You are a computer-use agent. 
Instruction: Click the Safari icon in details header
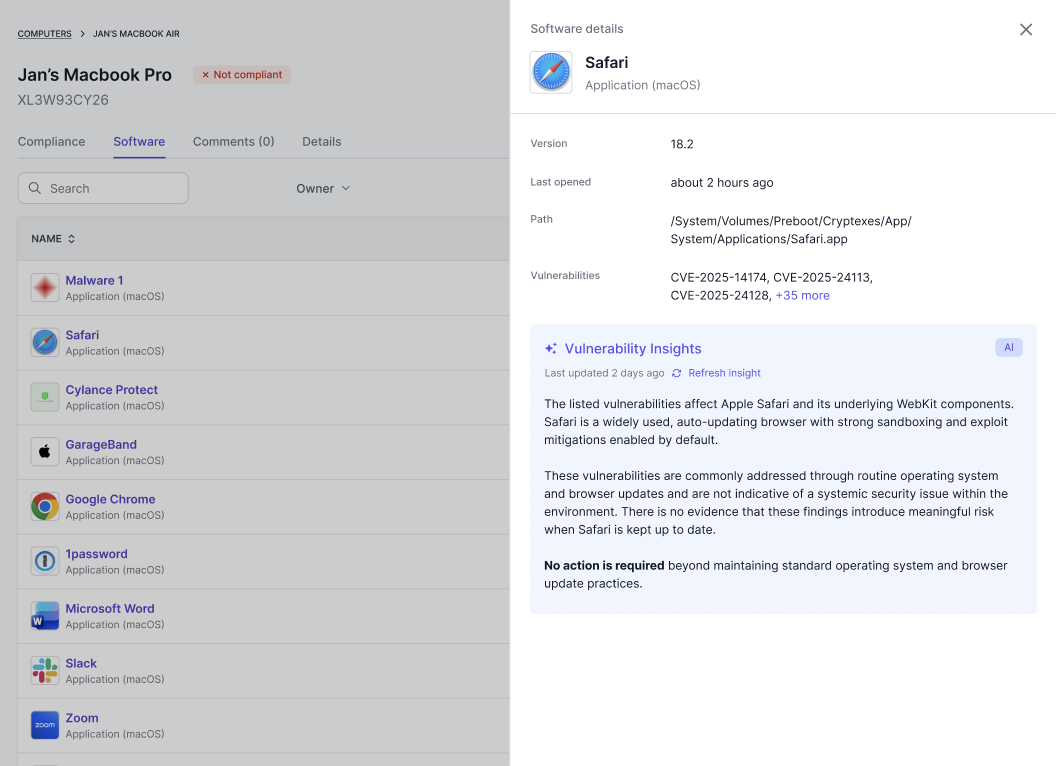[x=551, y=72]
